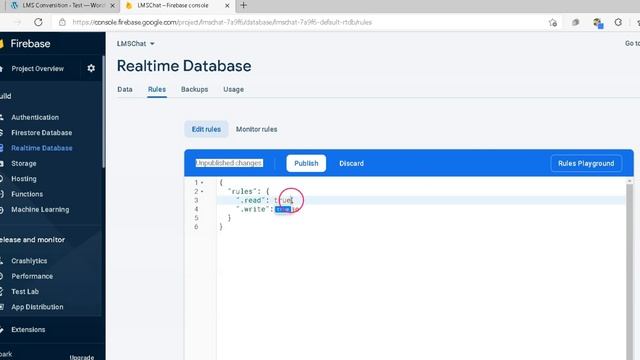Expand the LMSChat project dropdown
This screenshot has height=360, width=640.
coord(136,44)
